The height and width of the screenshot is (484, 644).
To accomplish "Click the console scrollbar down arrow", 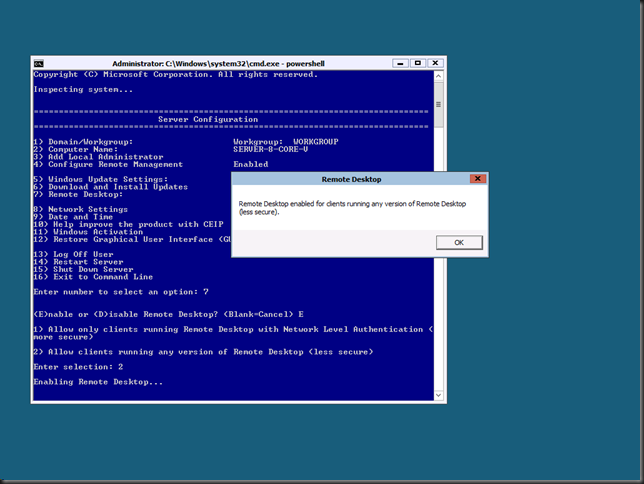I will tap(438, 395).
